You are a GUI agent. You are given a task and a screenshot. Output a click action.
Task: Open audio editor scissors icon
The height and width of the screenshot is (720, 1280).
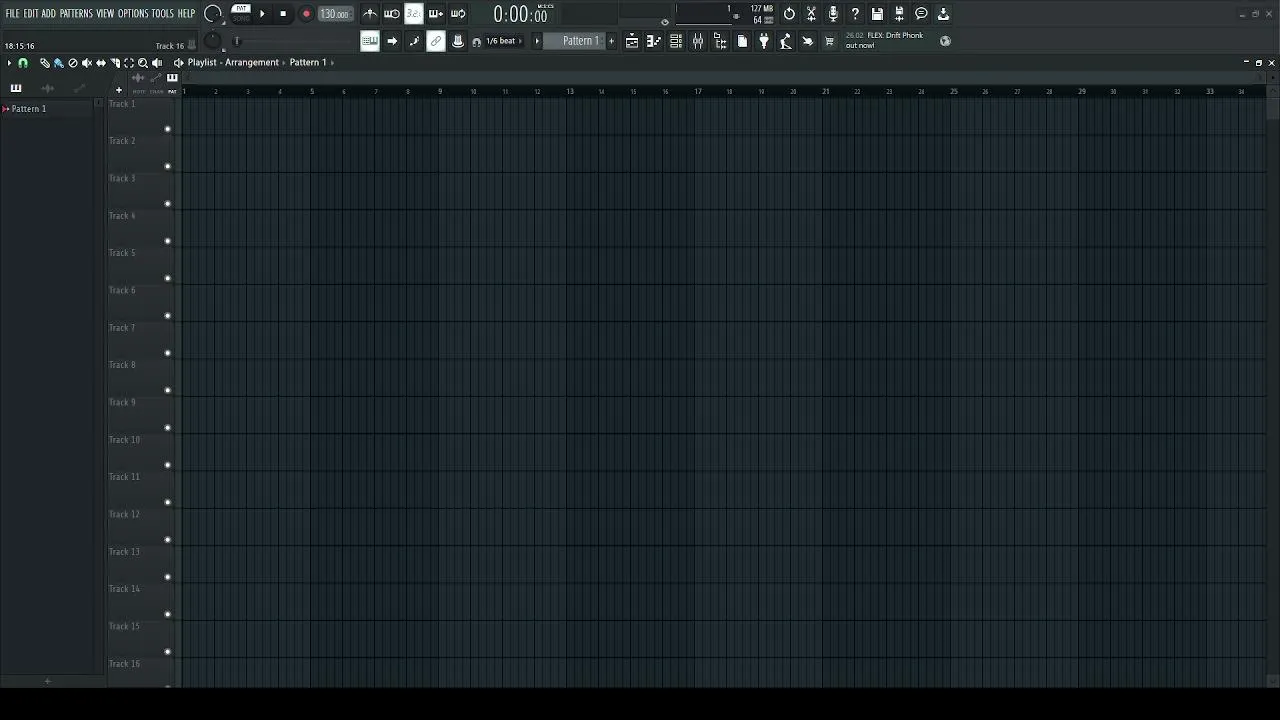pos(811,14)
